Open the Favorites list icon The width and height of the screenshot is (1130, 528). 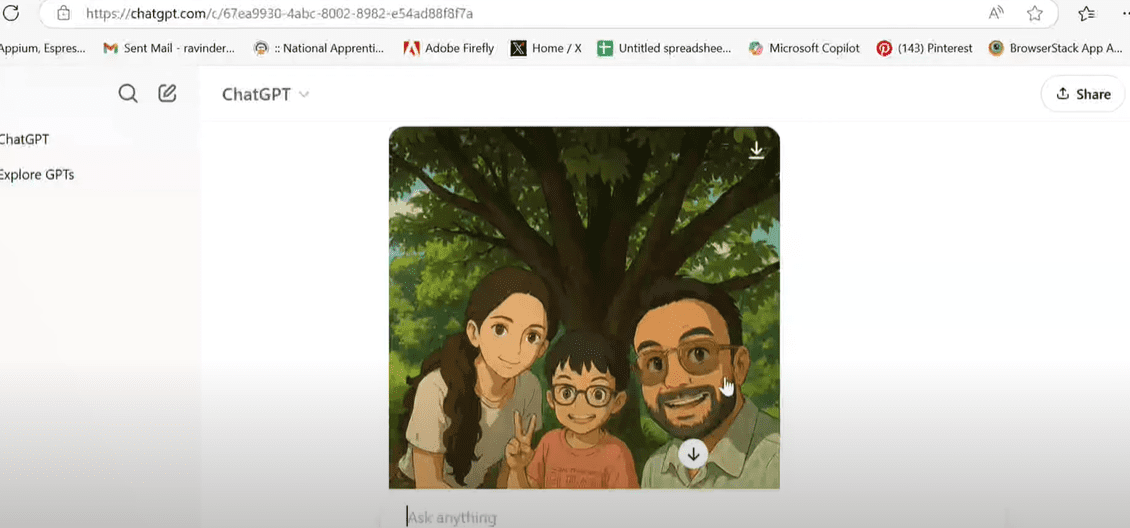pyautogui.click(x=1087, y=13)
